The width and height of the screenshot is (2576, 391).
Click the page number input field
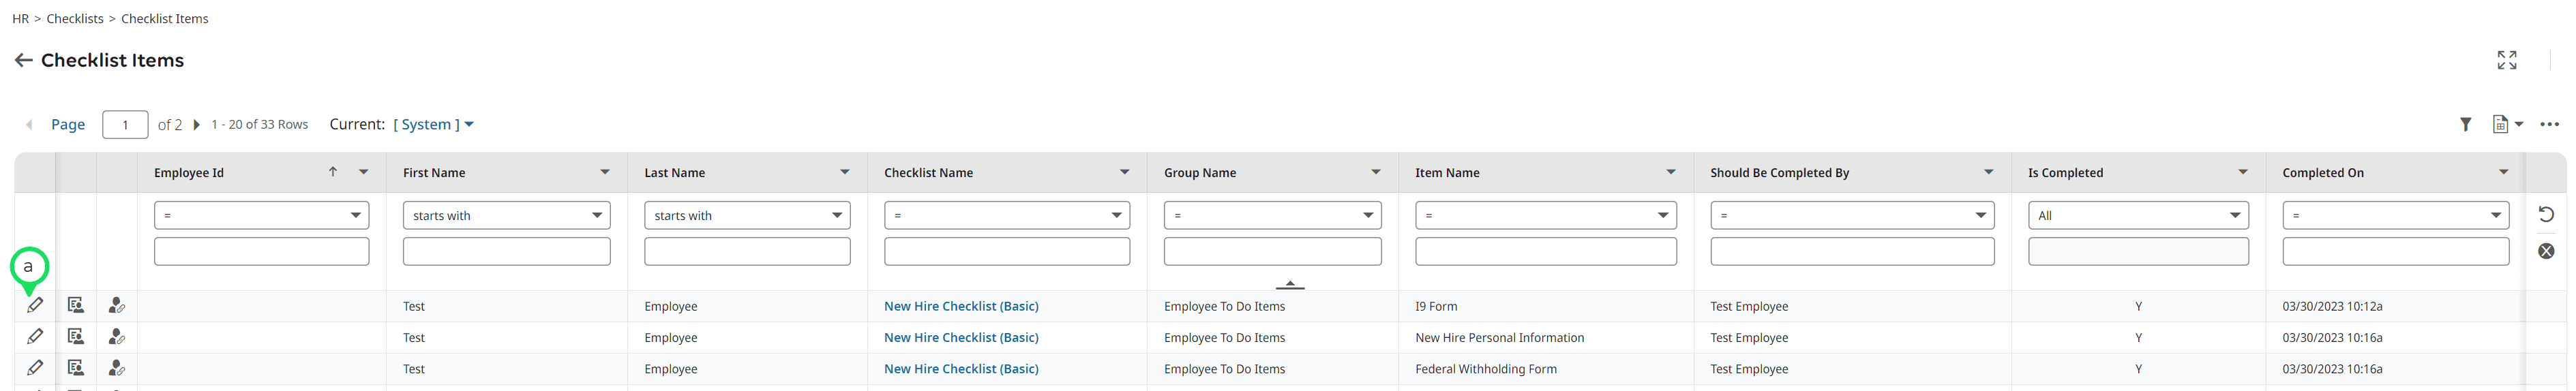coord(125,125)
